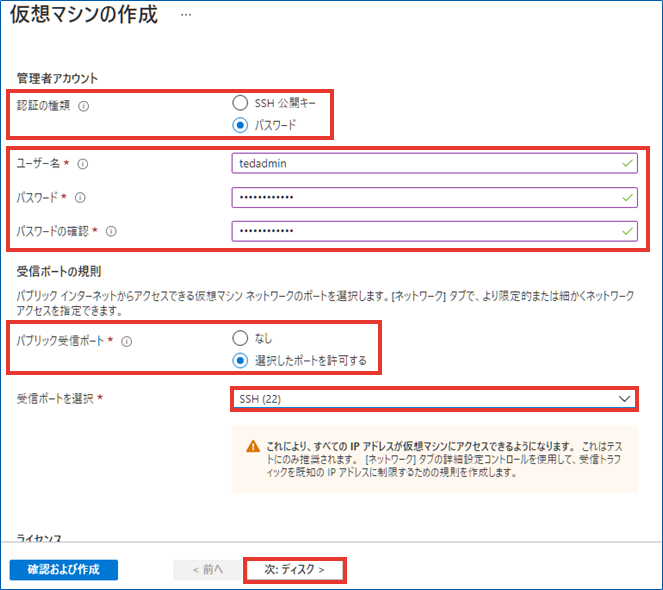Open the ellipsis menu beside the page title
This screenshot has width=663, height=590.
click(186, 15)
